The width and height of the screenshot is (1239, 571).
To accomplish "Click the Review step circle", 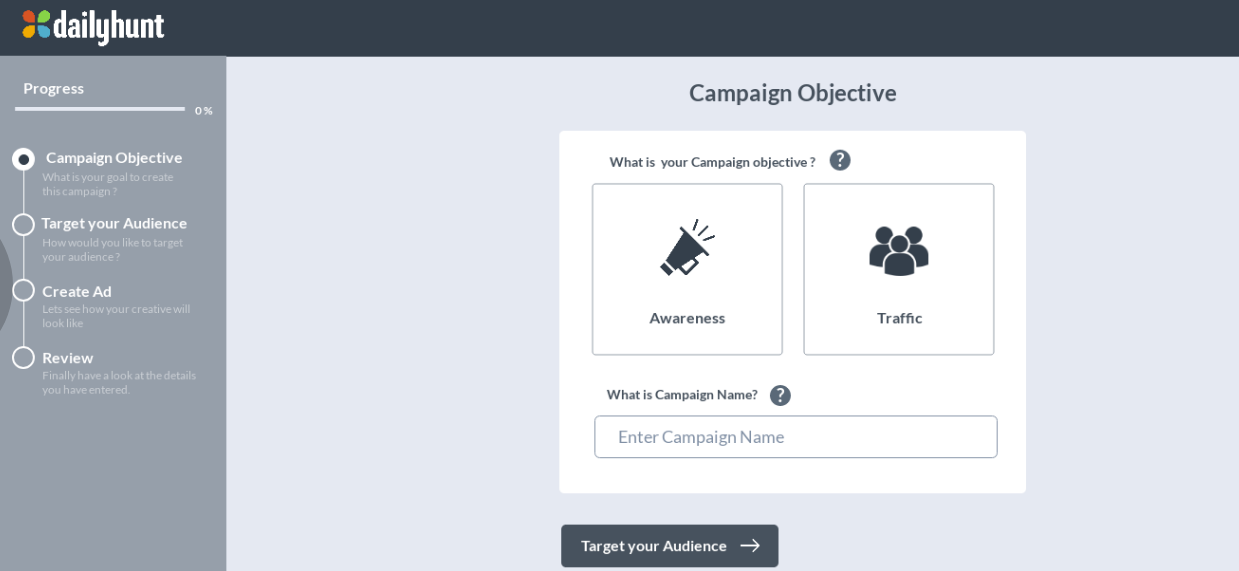I will pos(23,357).
